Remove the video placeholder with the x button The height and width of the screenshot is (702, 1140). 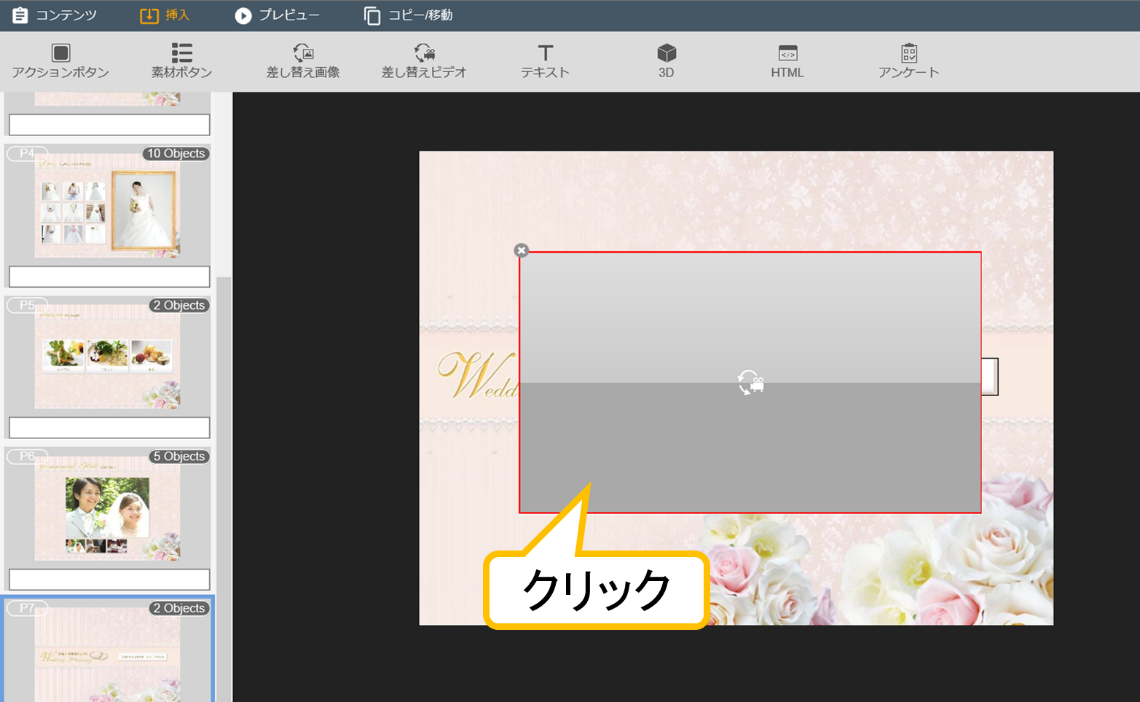click(x=521, y=251)
